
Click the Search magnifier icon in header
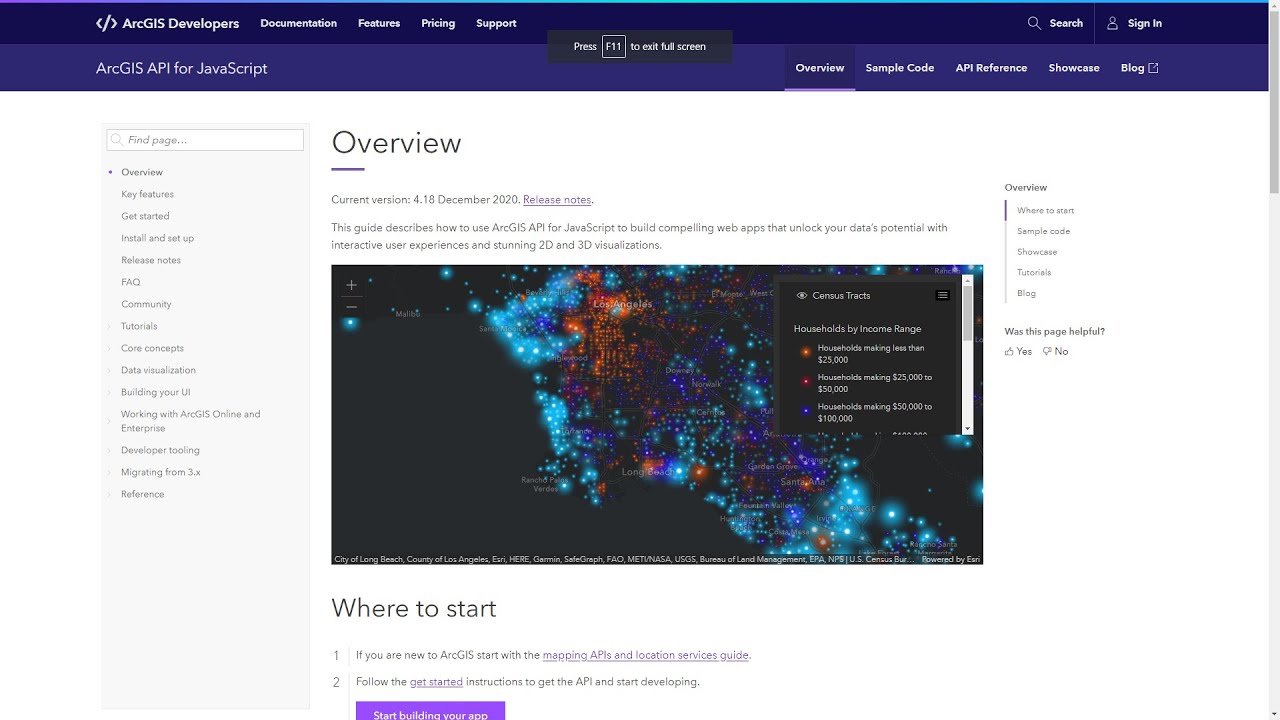tap(1034, 23)
